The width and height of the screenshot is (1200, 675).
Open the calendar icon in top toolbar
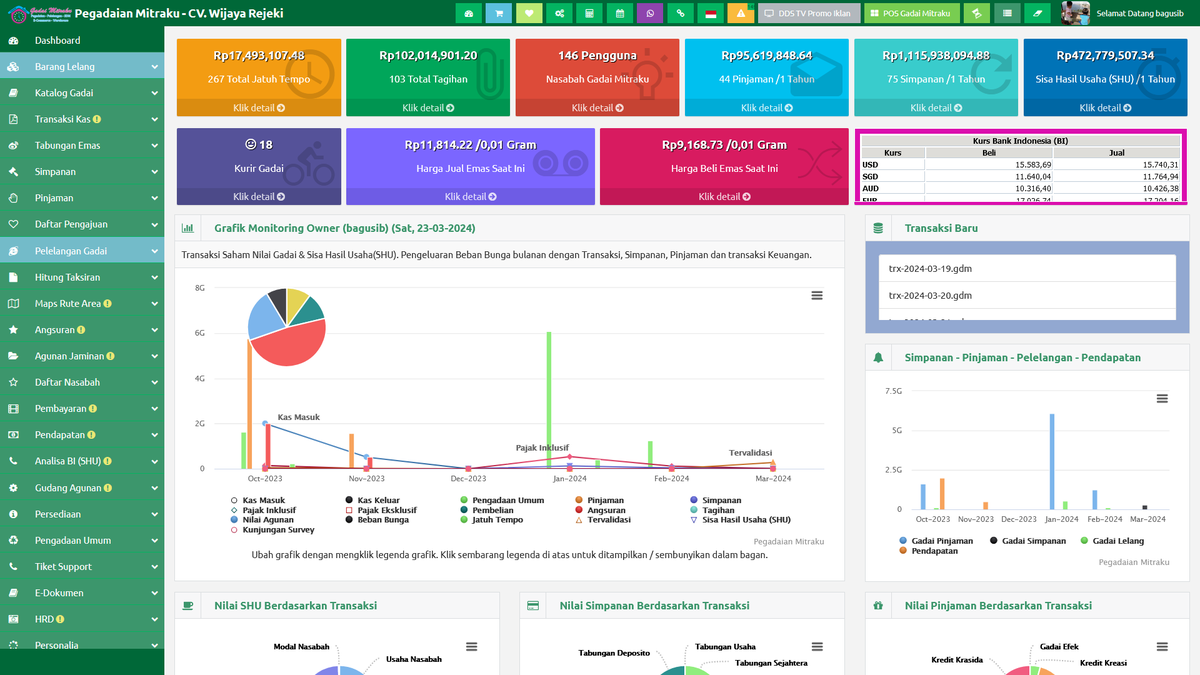620,13
